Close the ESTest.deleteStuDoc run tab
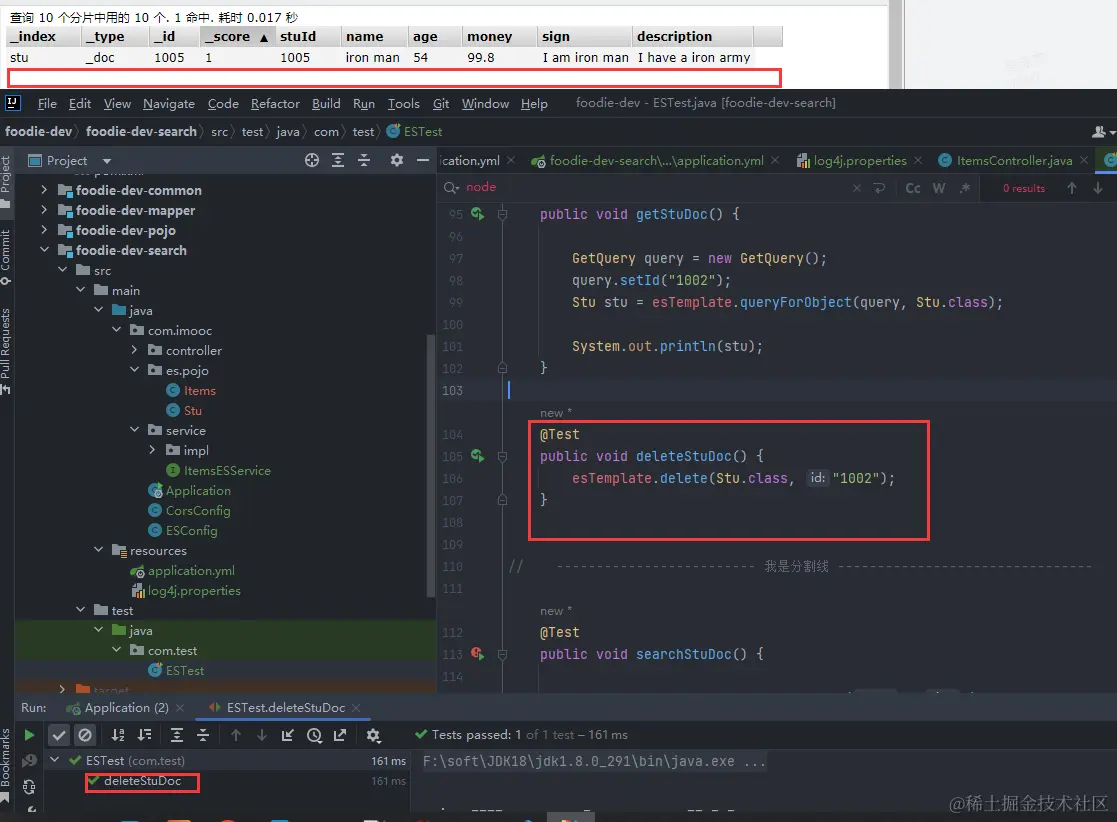This screenshot has width=1117, height=822. point(356,708)
